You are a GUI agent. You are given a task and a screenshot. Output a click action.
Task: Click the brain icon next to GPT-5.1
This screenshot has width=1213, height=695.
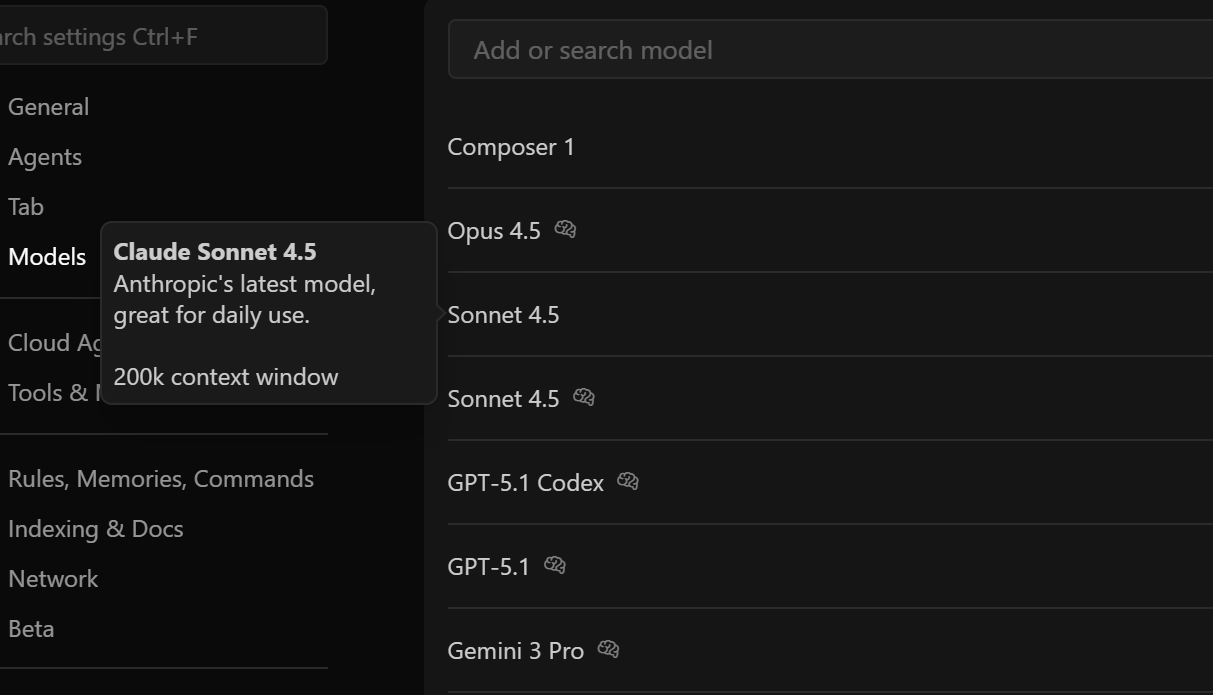tap(555, 566)
